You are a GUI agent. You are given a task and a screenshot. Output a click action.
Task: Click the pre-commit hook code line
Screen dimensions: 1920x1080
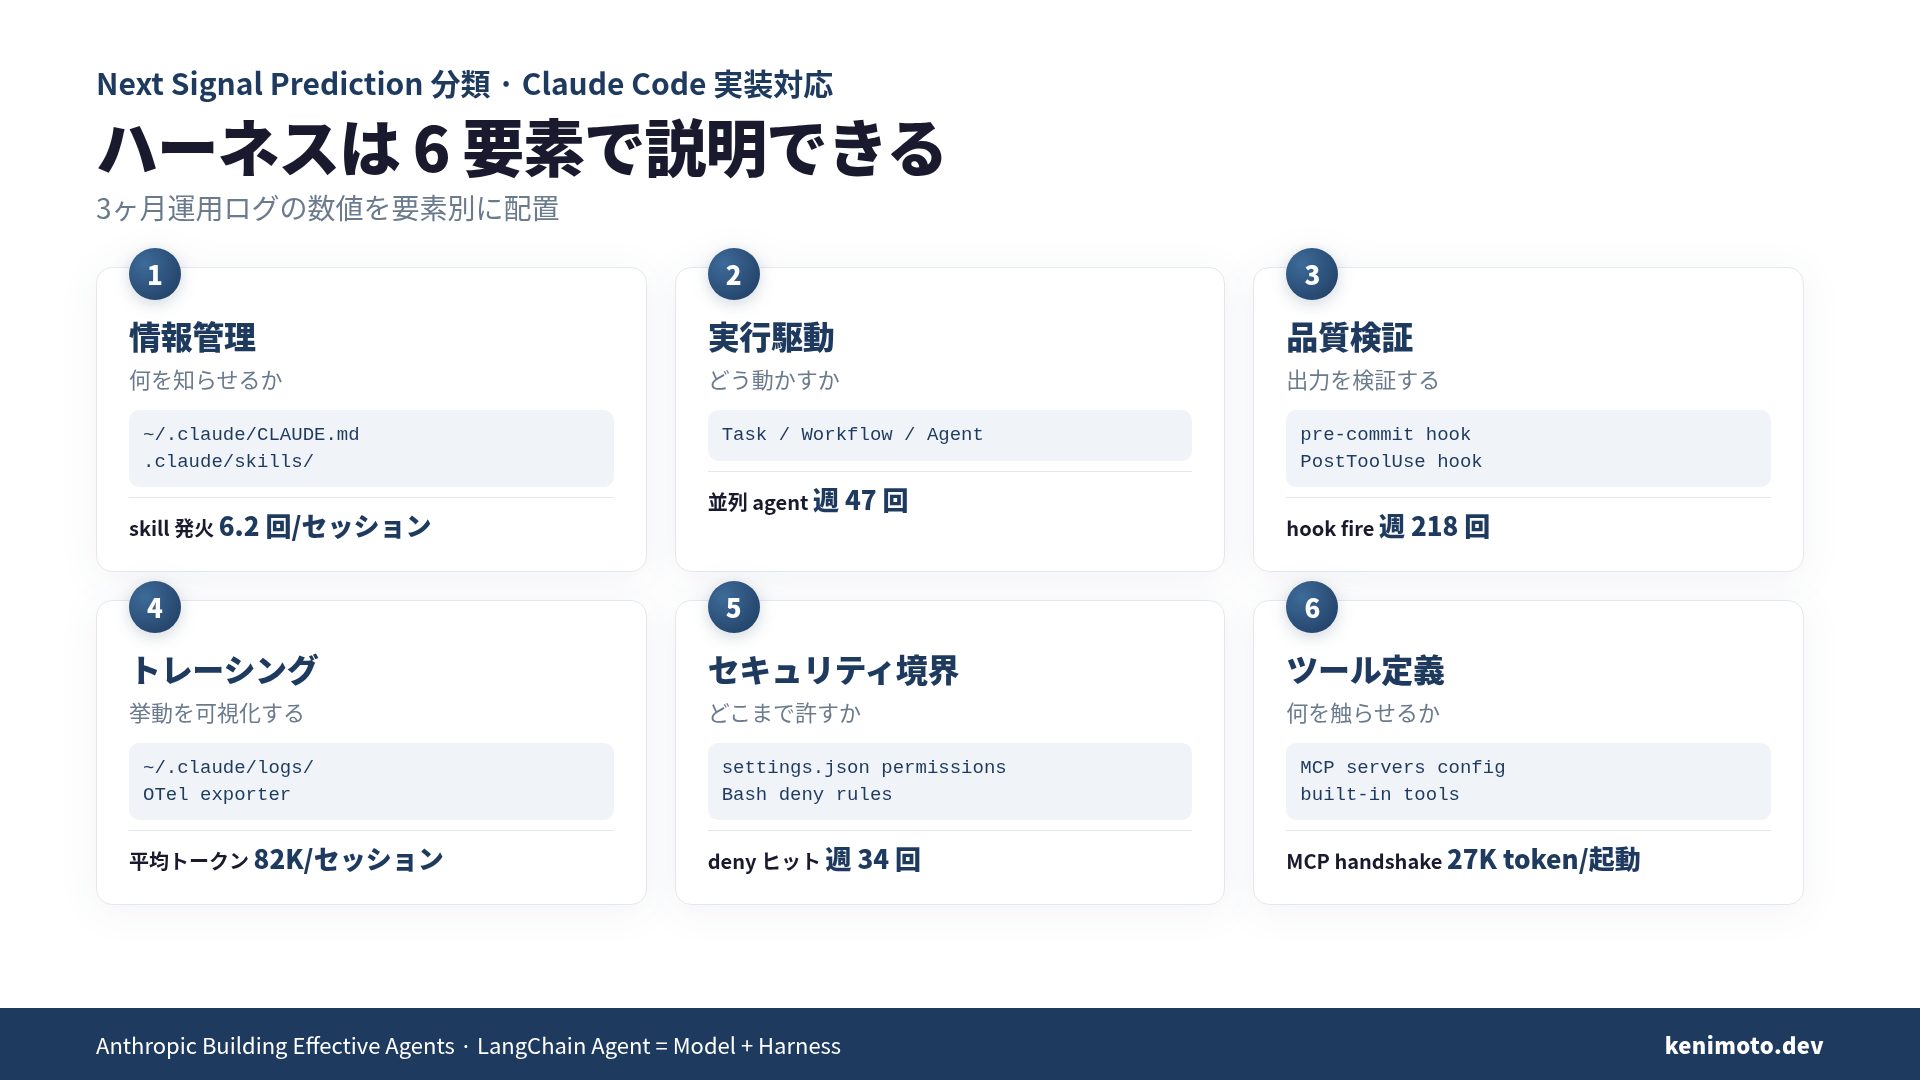(x=1385, y=434)
